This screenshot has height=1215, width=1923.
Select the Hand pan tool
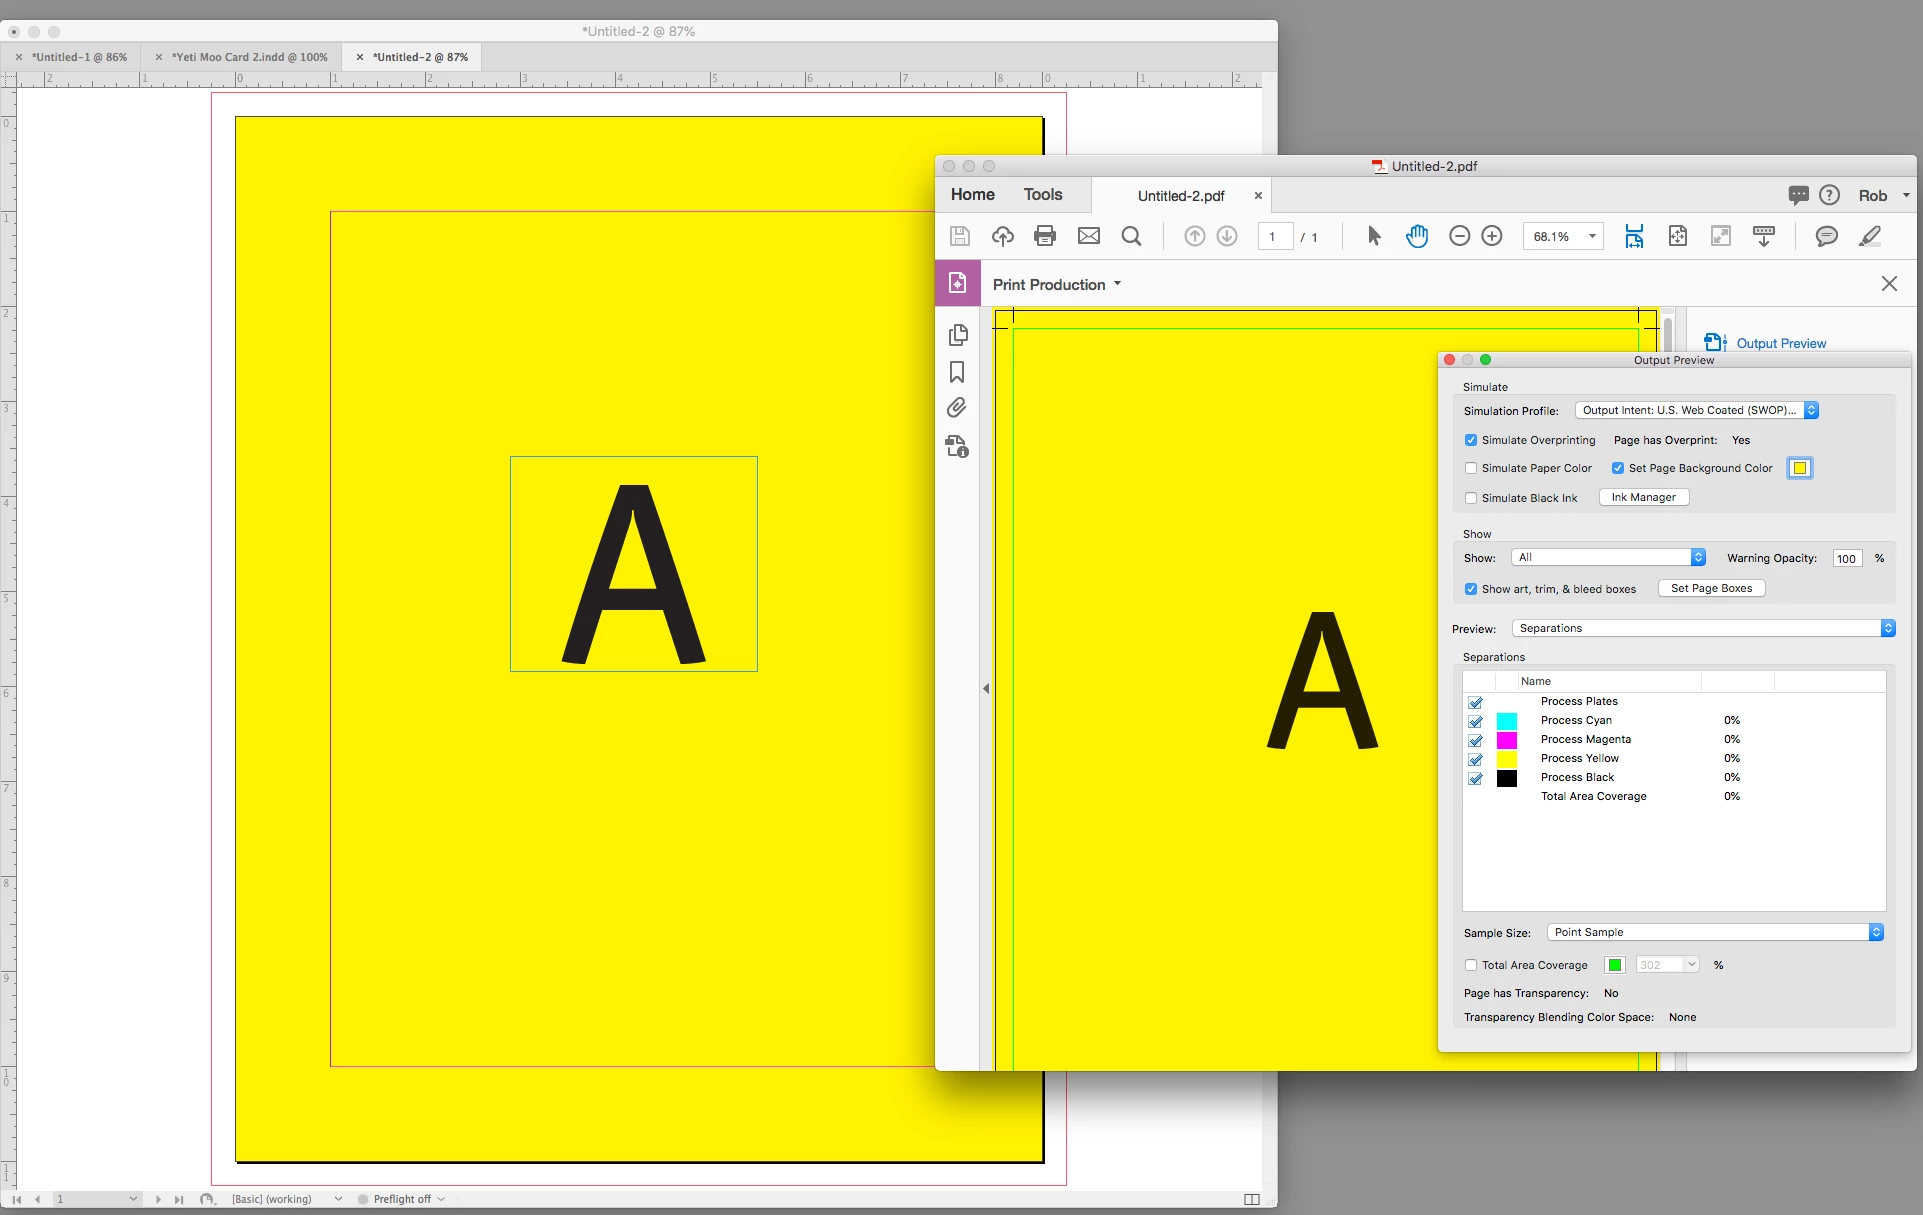click(x=1416, y=236)
